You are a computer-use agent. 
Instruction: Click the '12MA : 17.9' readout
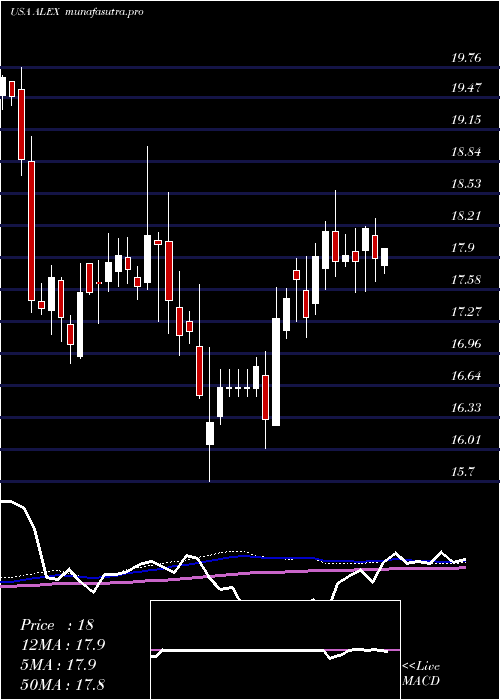[62, 645]
